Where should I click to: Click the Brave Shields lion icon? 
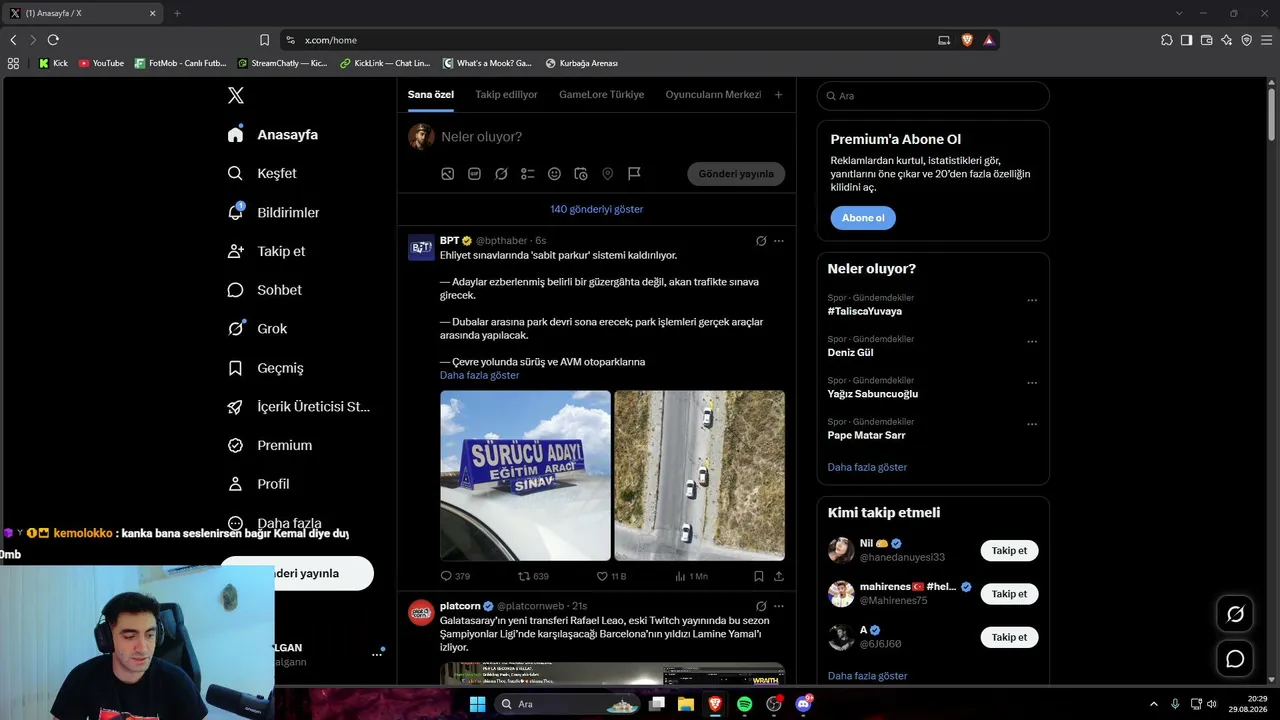tap(967, 40)
